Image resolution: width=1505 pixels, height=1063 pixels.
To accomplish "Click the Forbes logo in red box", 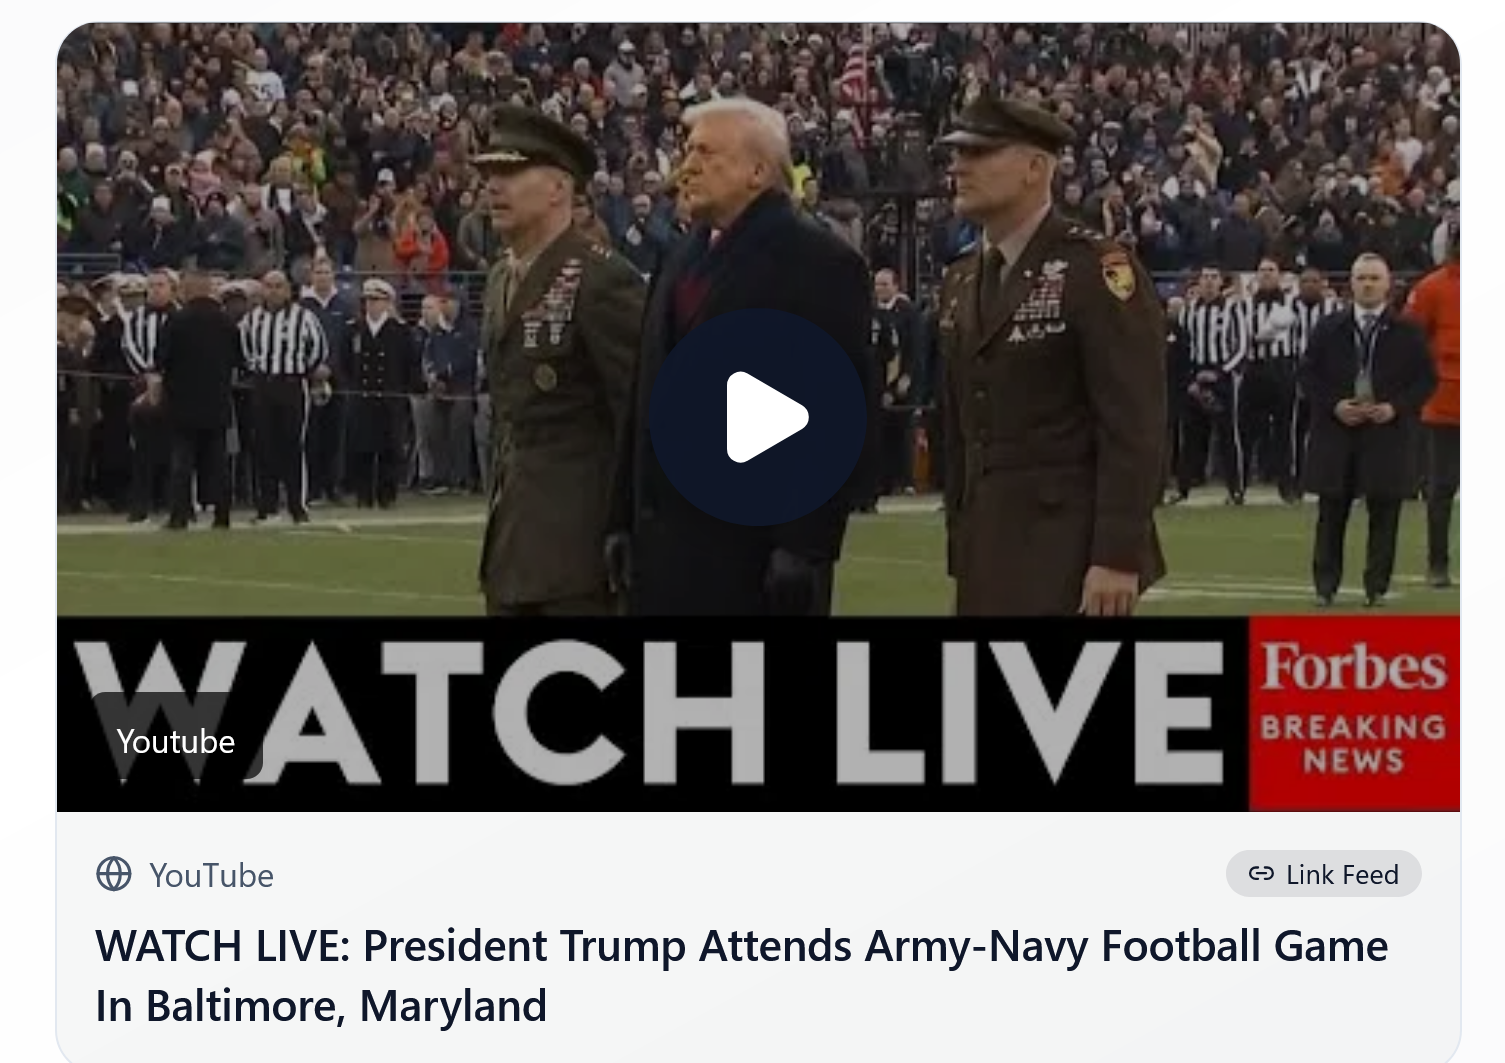I will click(x=1354, y=668).
